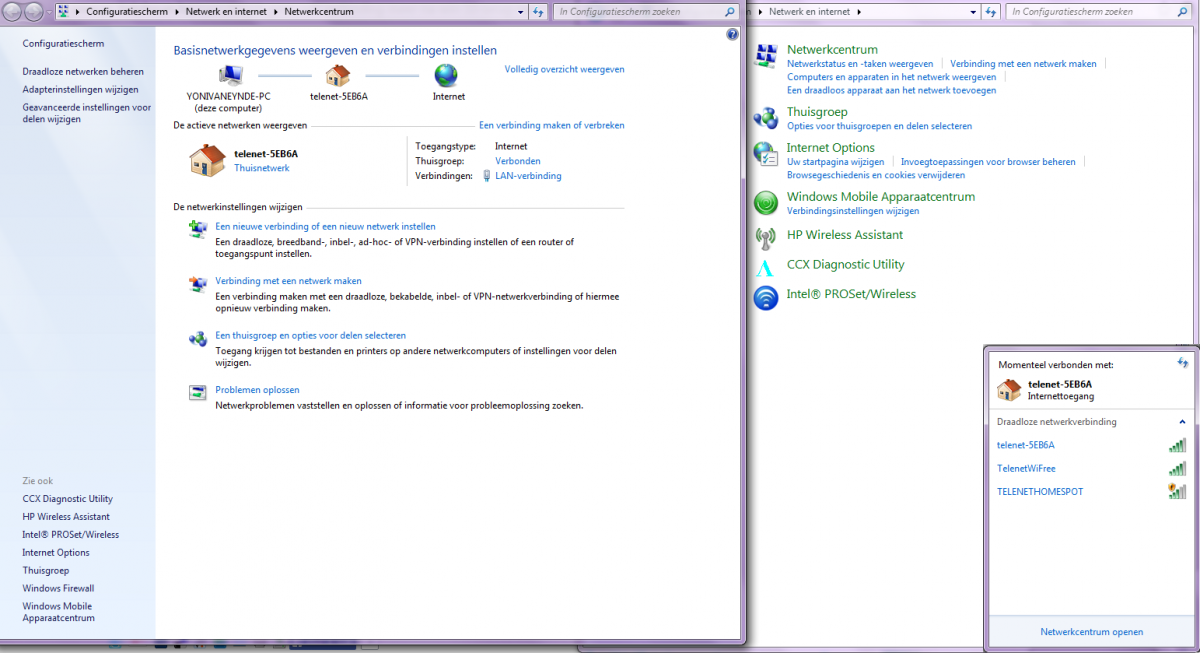Click the Thuisnetwerk link
This screenshot has width=1200, height=653.
pyautogui.click(x=262, y=168)
